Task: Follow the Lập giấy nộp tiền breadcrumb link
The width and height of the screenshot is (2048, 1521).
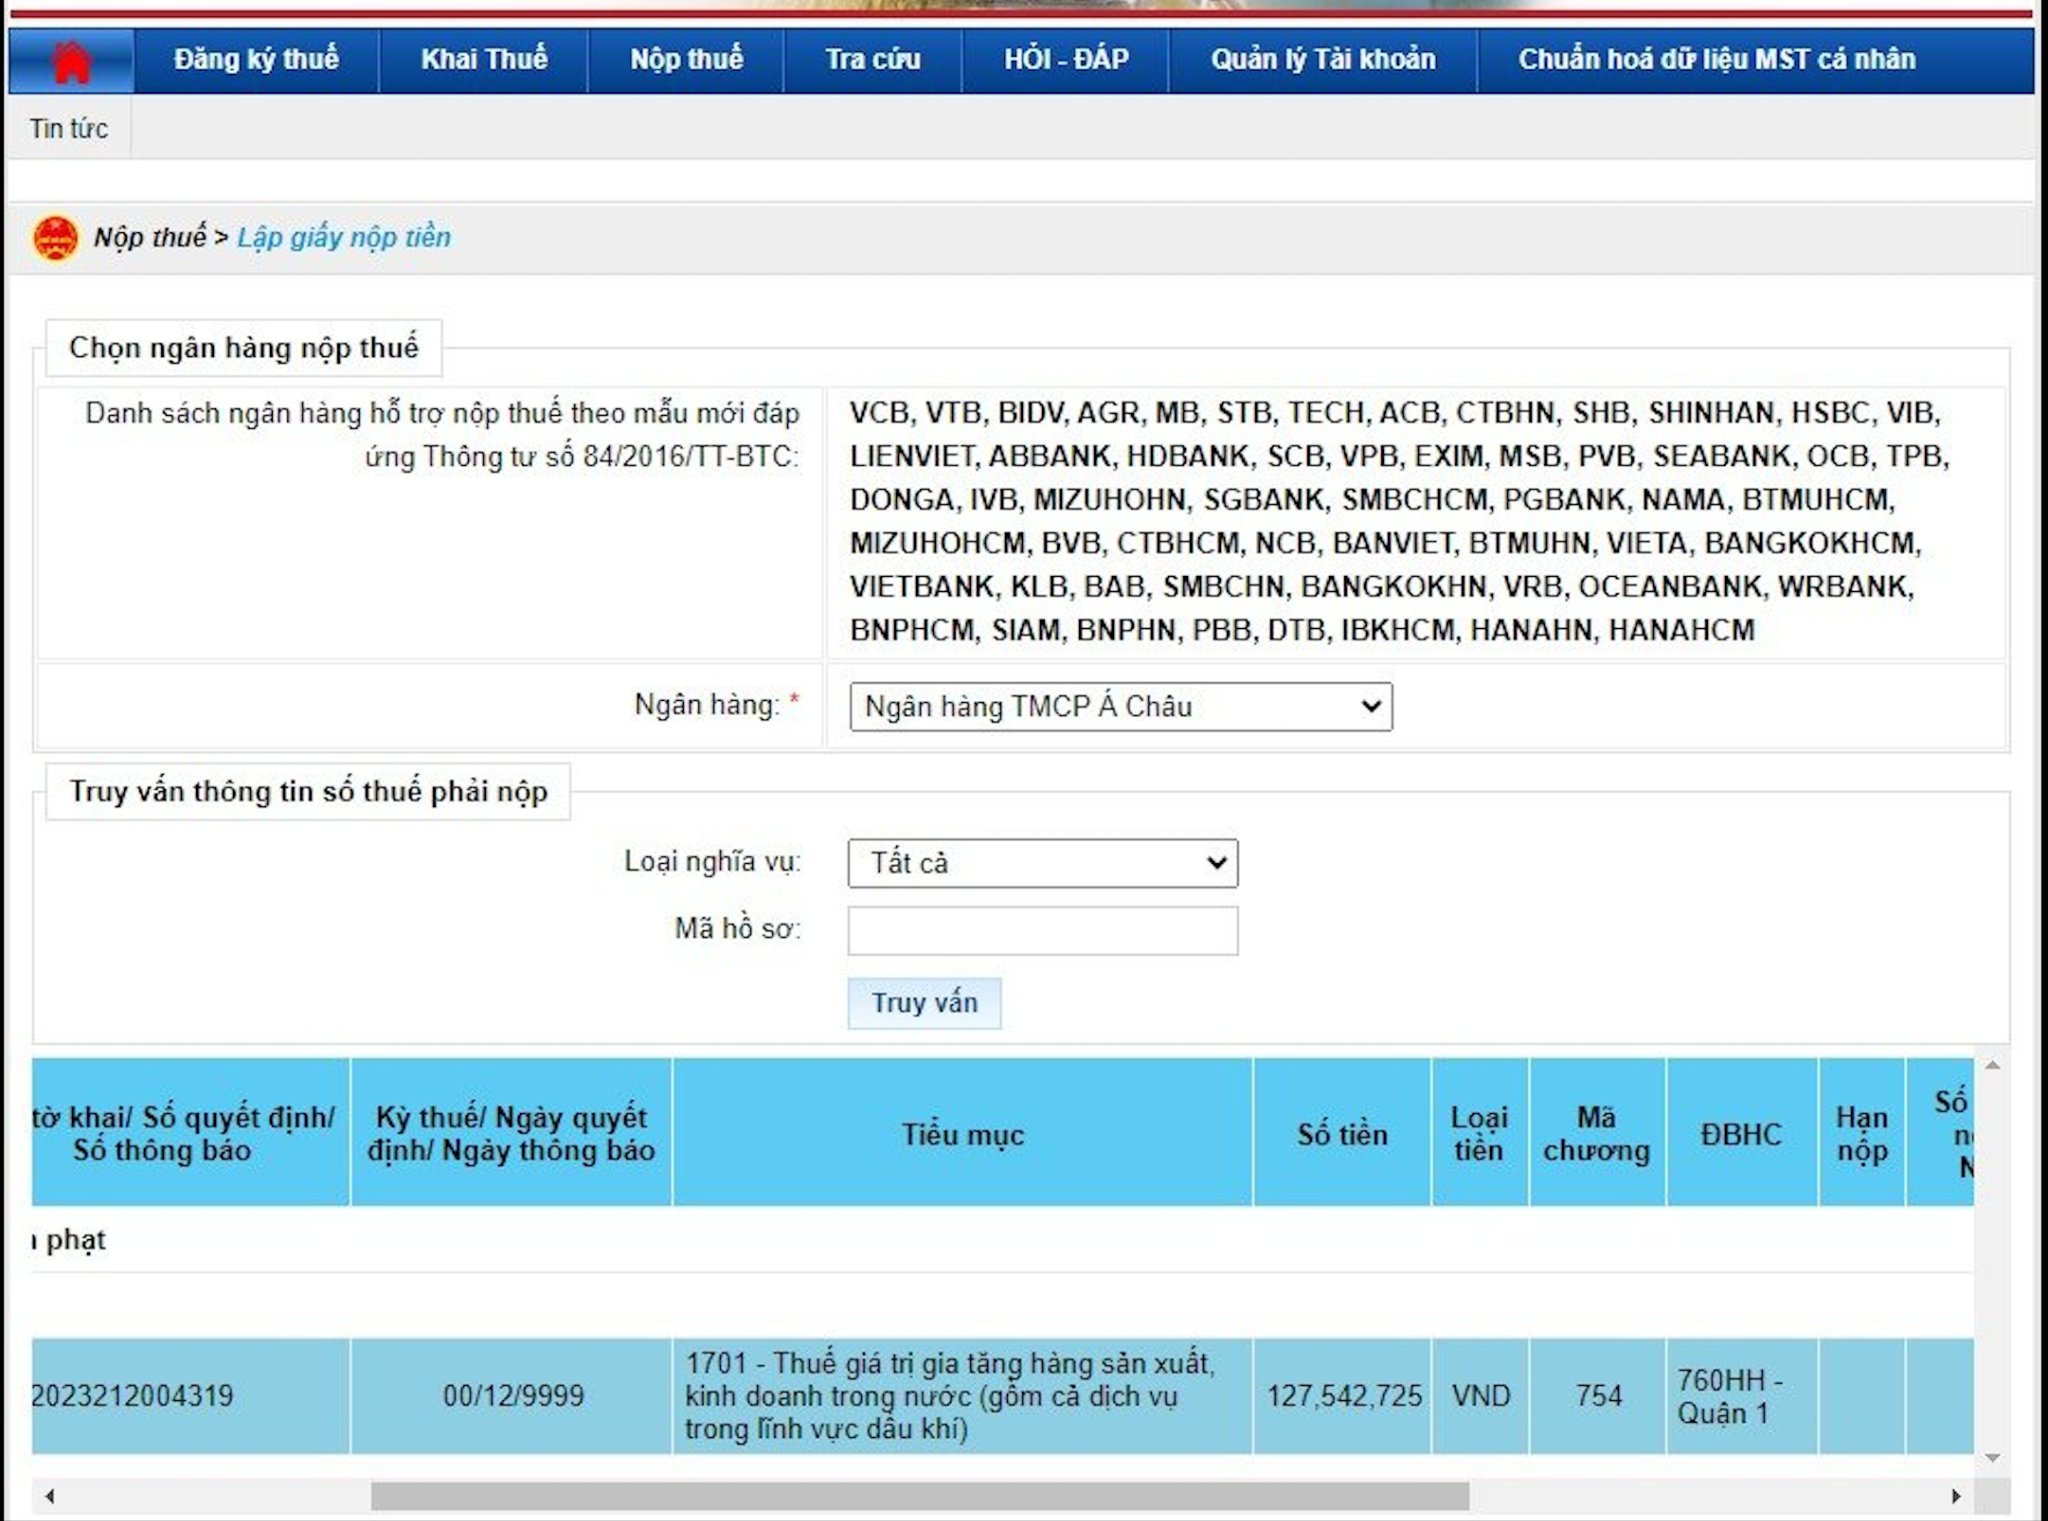Action: pyautogui.click(x=343, y=238)
